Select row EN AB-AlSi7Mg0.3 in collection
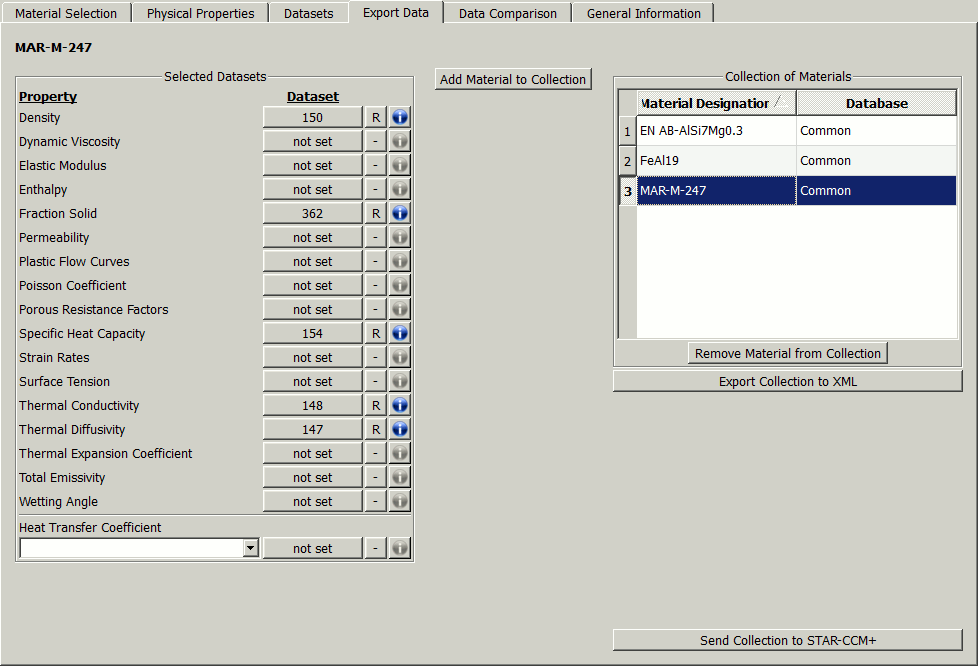Screen dimensions: 978x666 [716, 130]
